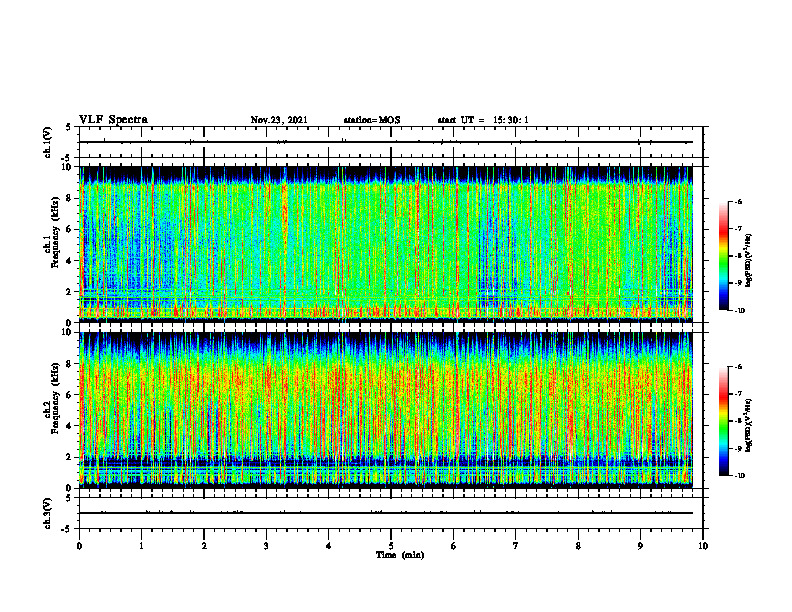Click time axis tick label "7"
This screenshot has height=612, width=792.
(x=516, y=546)
